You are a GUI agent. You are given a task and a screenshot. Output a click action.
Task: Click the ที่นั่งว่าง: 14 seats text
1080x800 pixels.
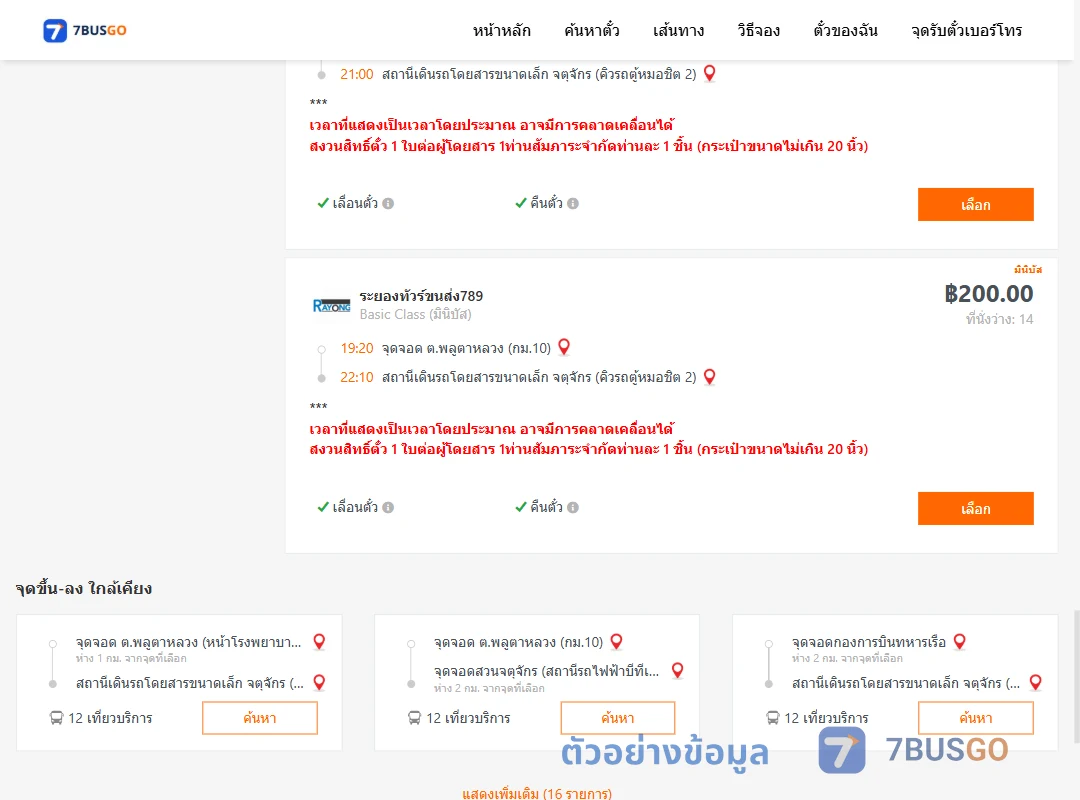pos(999,319)
